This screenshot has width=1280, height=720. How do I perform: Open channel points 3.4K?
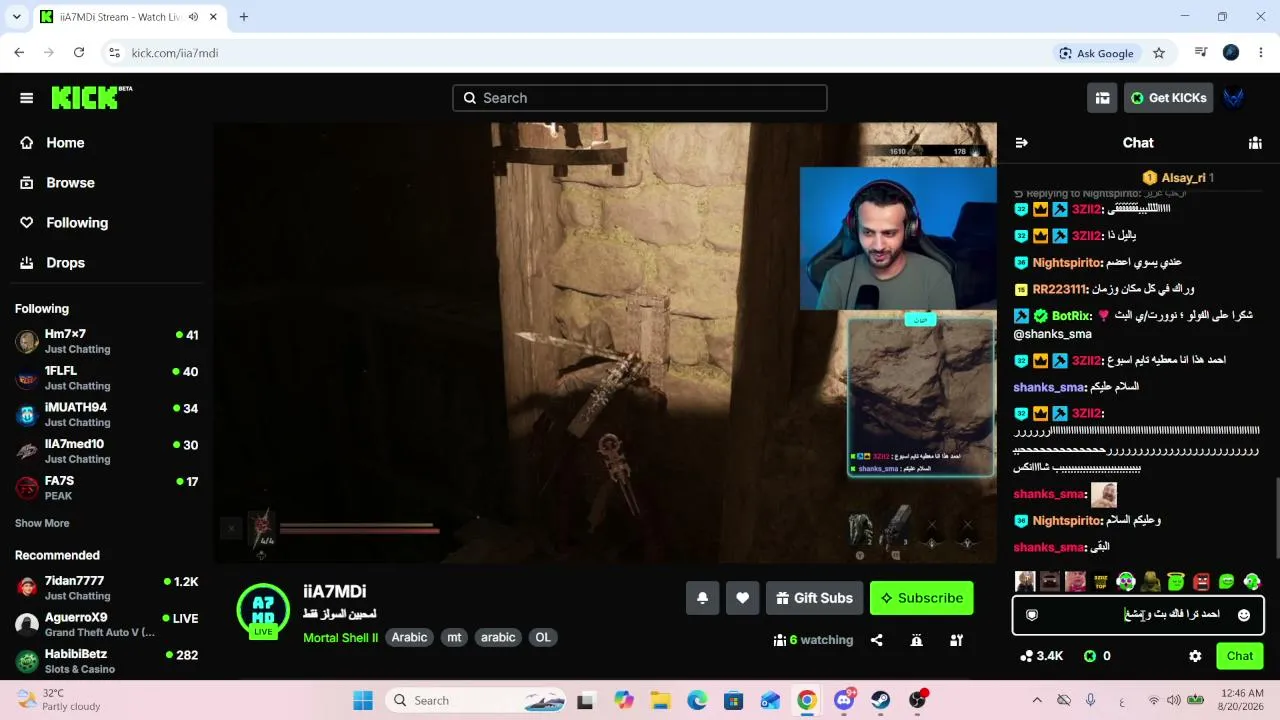tap(1041, 656)
